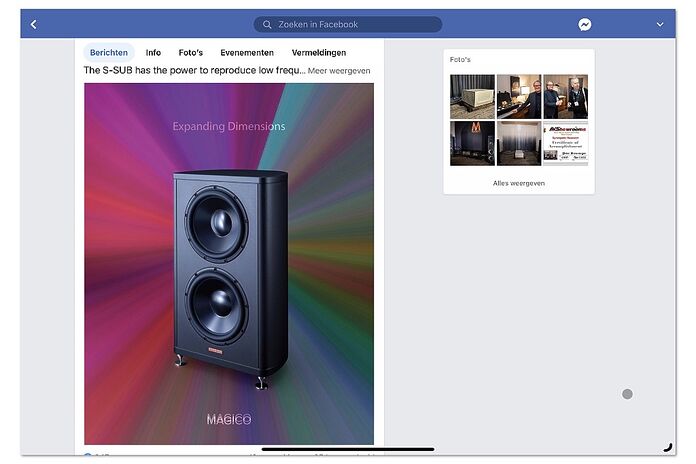Open the Magico S-SUB speaker post image
This screenshot has height=464, width=696.
click(229, 263)
